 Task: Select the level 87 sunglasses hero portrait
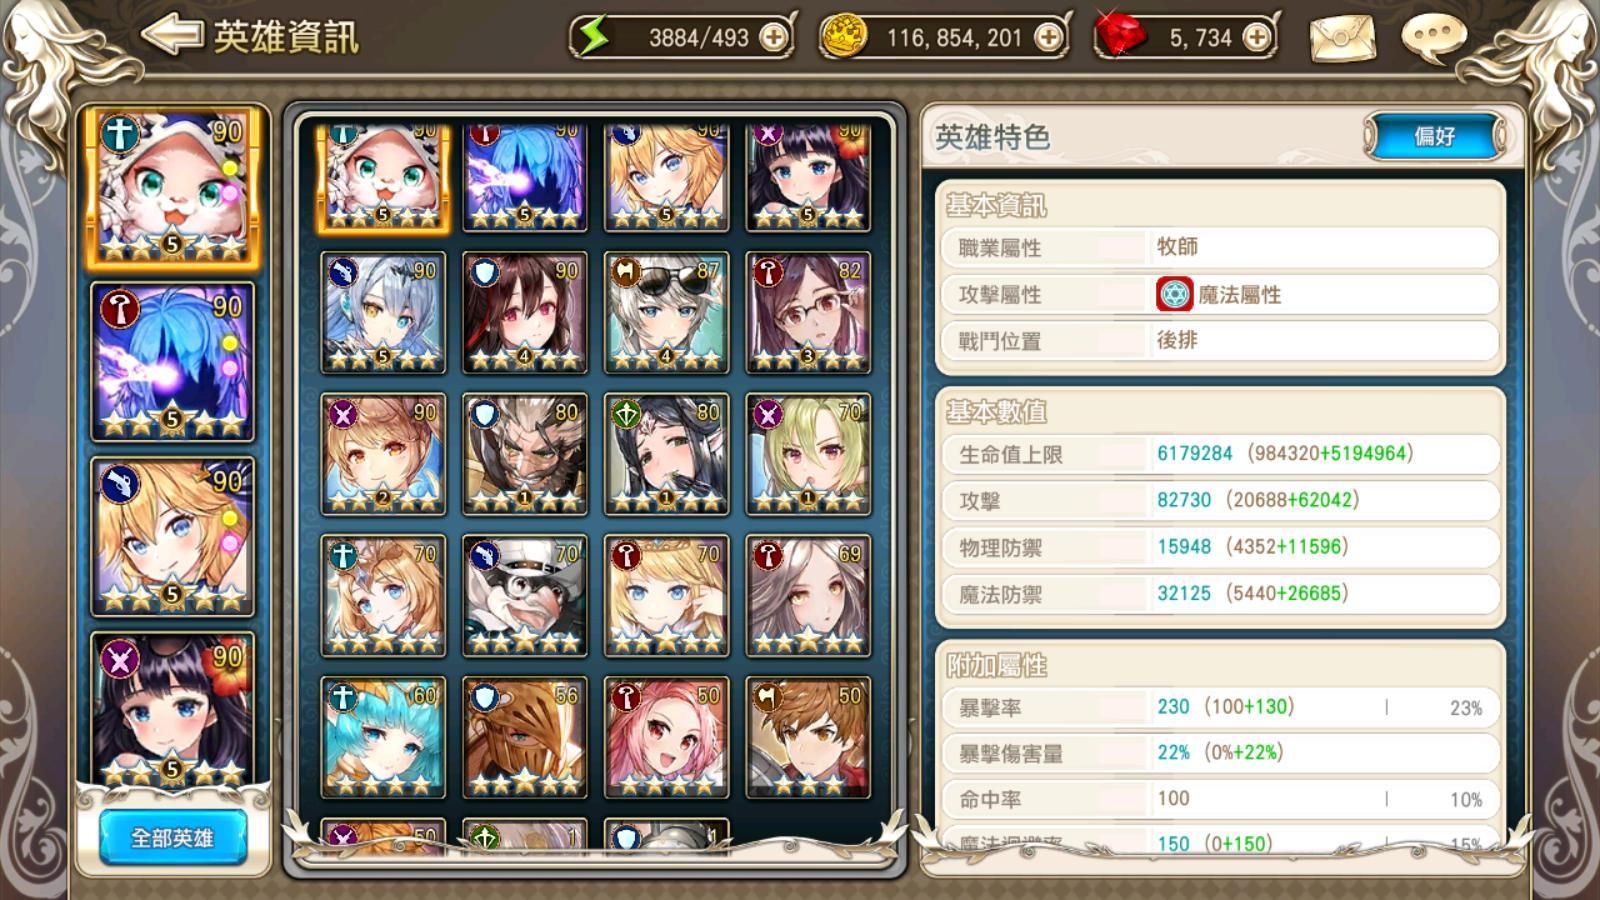[x=666, y=312]
